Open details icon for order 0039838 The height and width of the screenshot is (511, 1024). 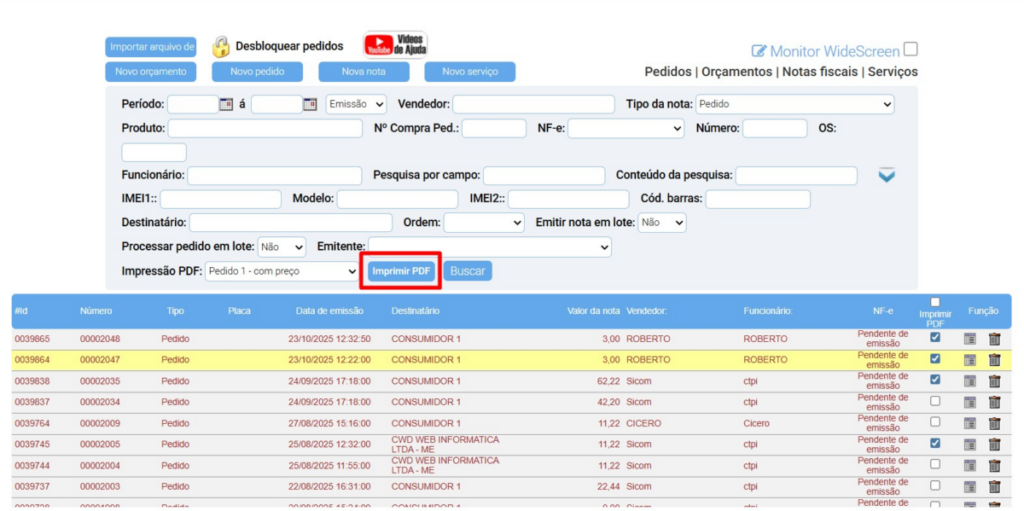970,381
